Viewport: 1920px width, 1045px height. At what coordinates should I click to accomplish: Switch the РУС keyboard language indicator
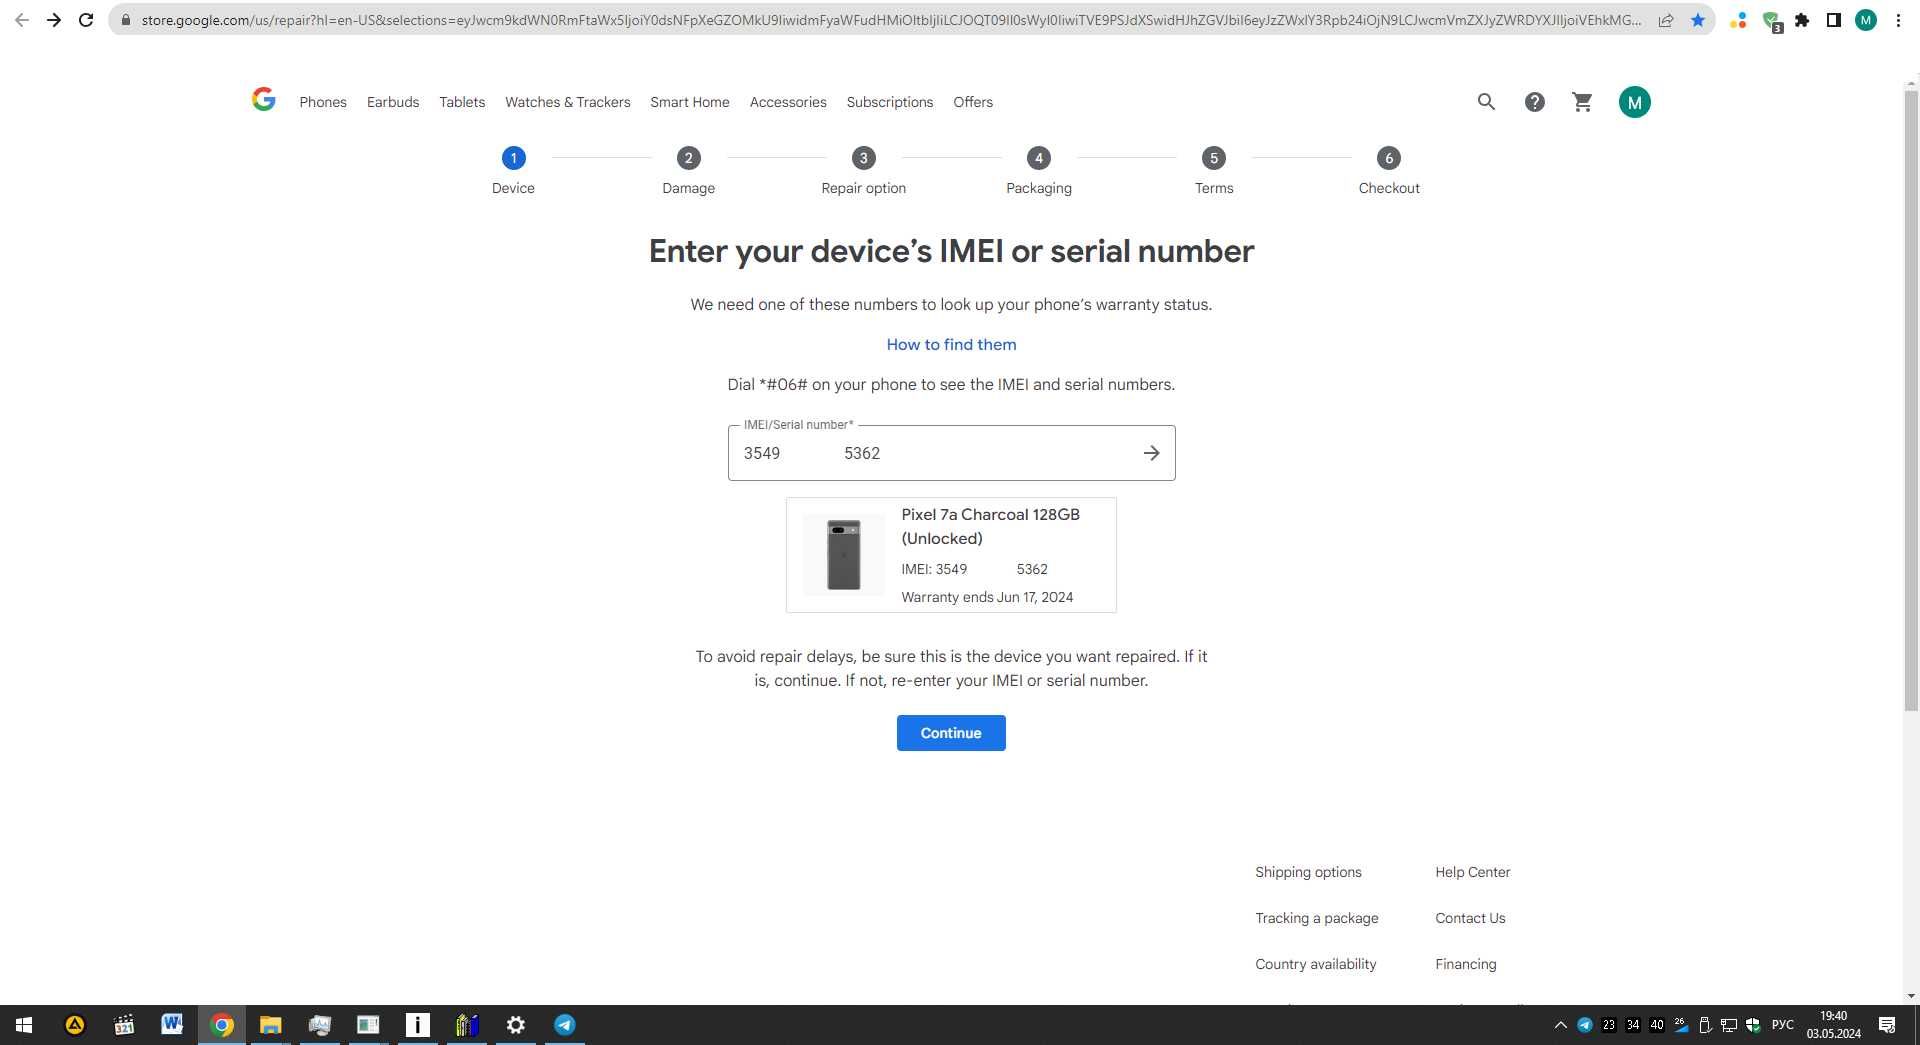(1782, 1025)
